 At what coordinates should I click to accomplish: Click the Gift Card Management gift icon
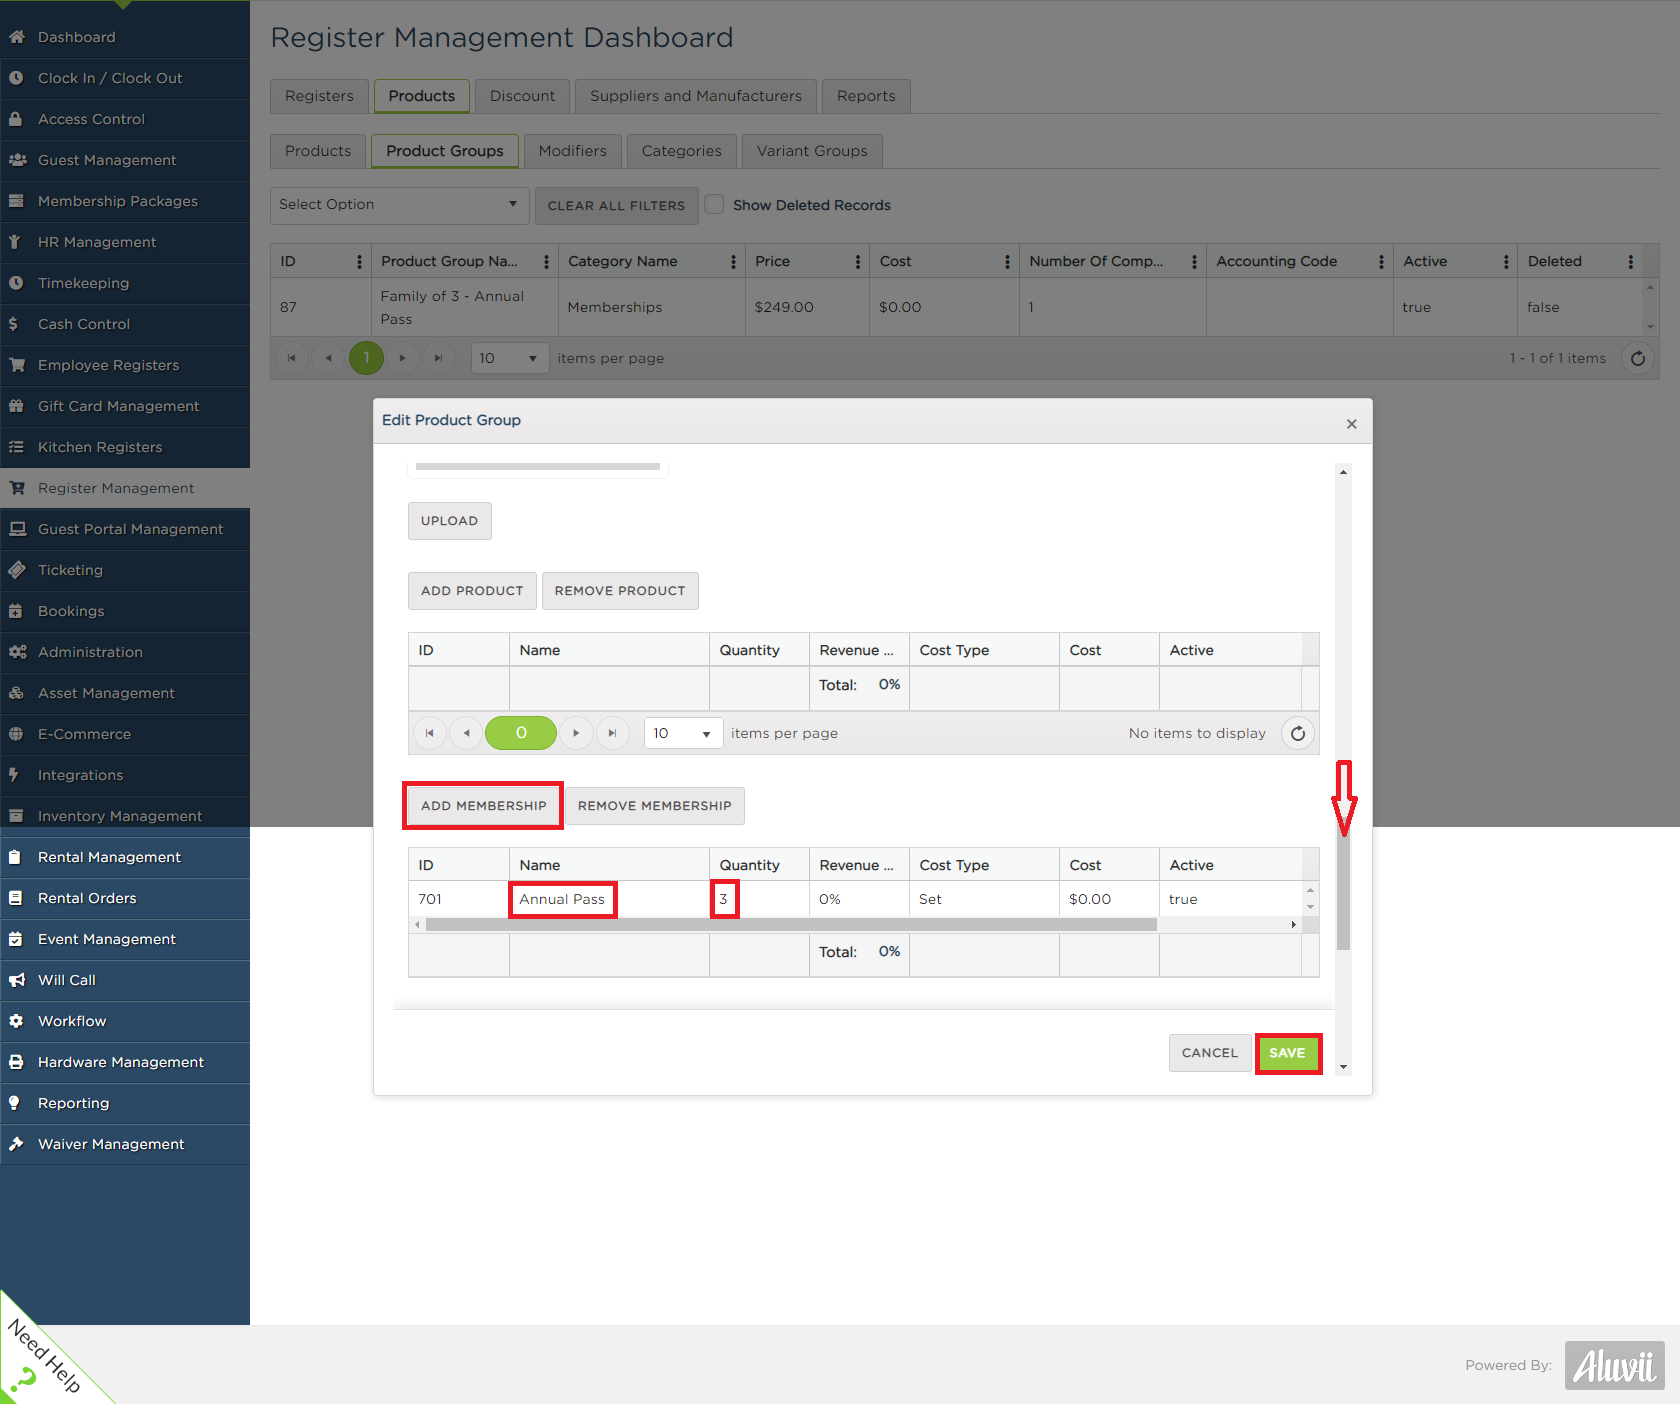click(16, 406)
